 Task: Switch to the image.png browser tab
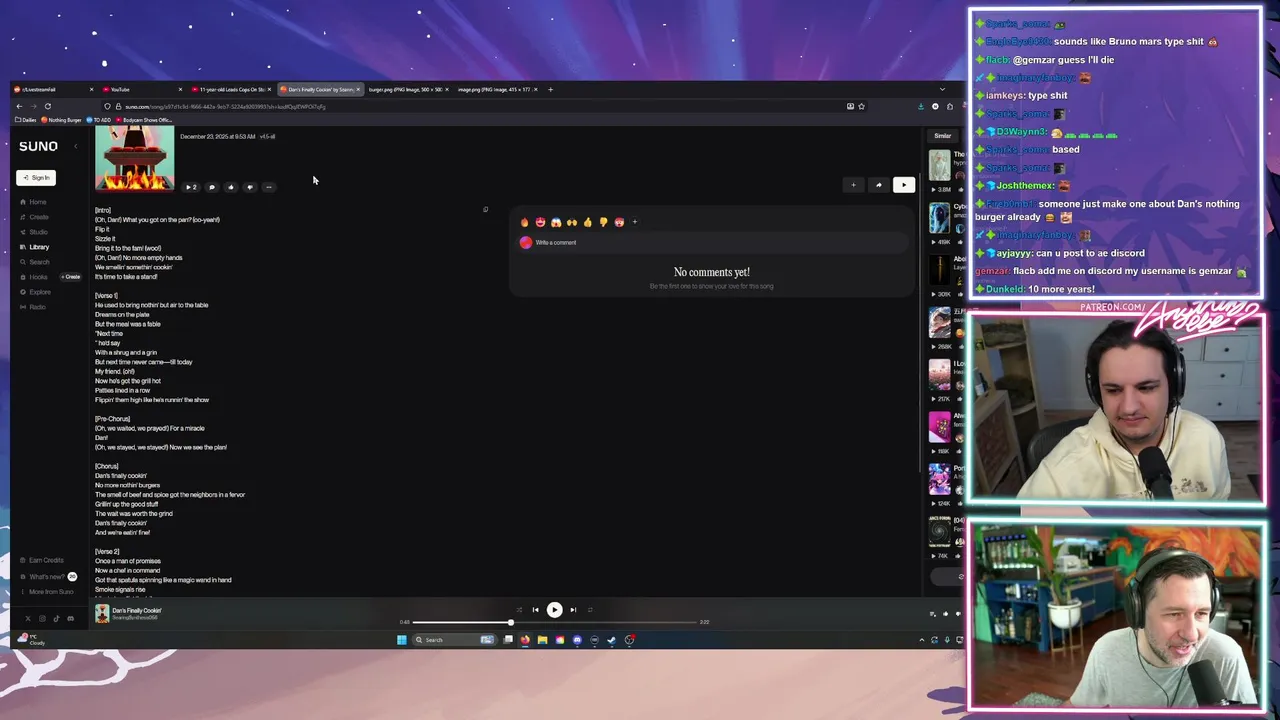495,89
